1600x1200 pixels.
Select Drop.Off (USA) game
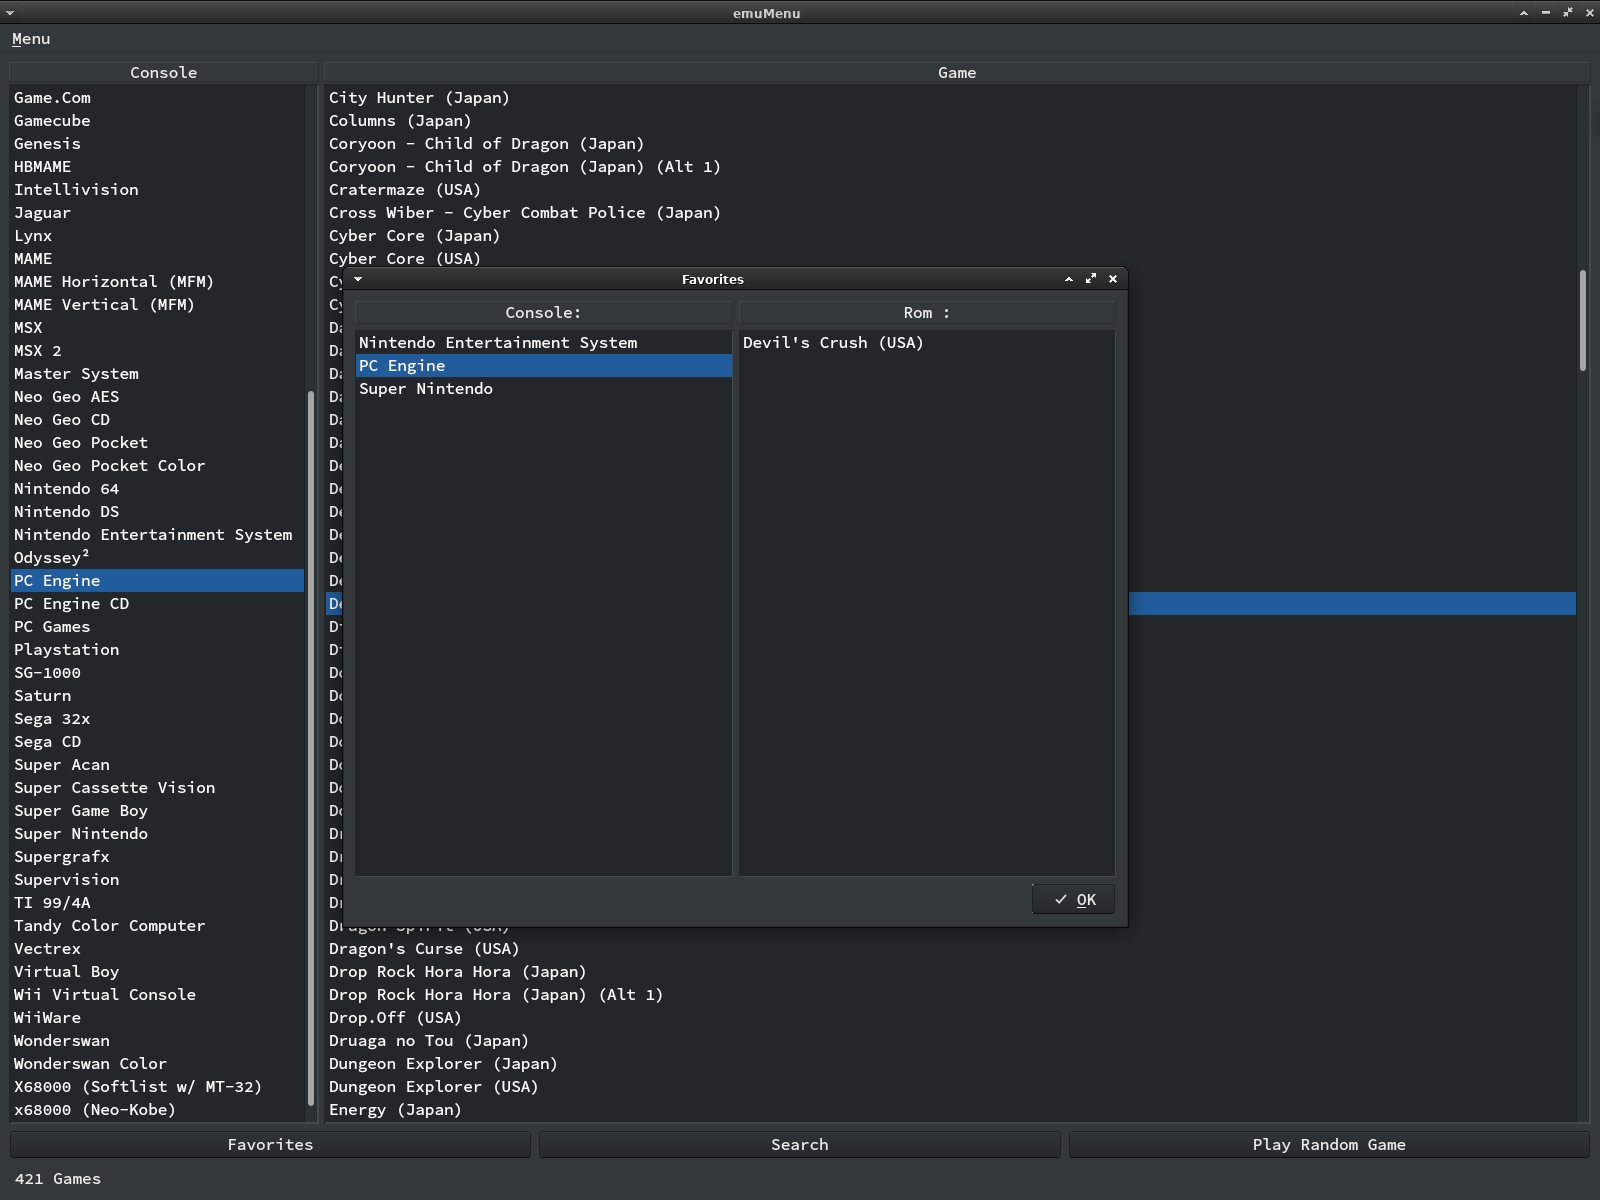pos(951,1018)
